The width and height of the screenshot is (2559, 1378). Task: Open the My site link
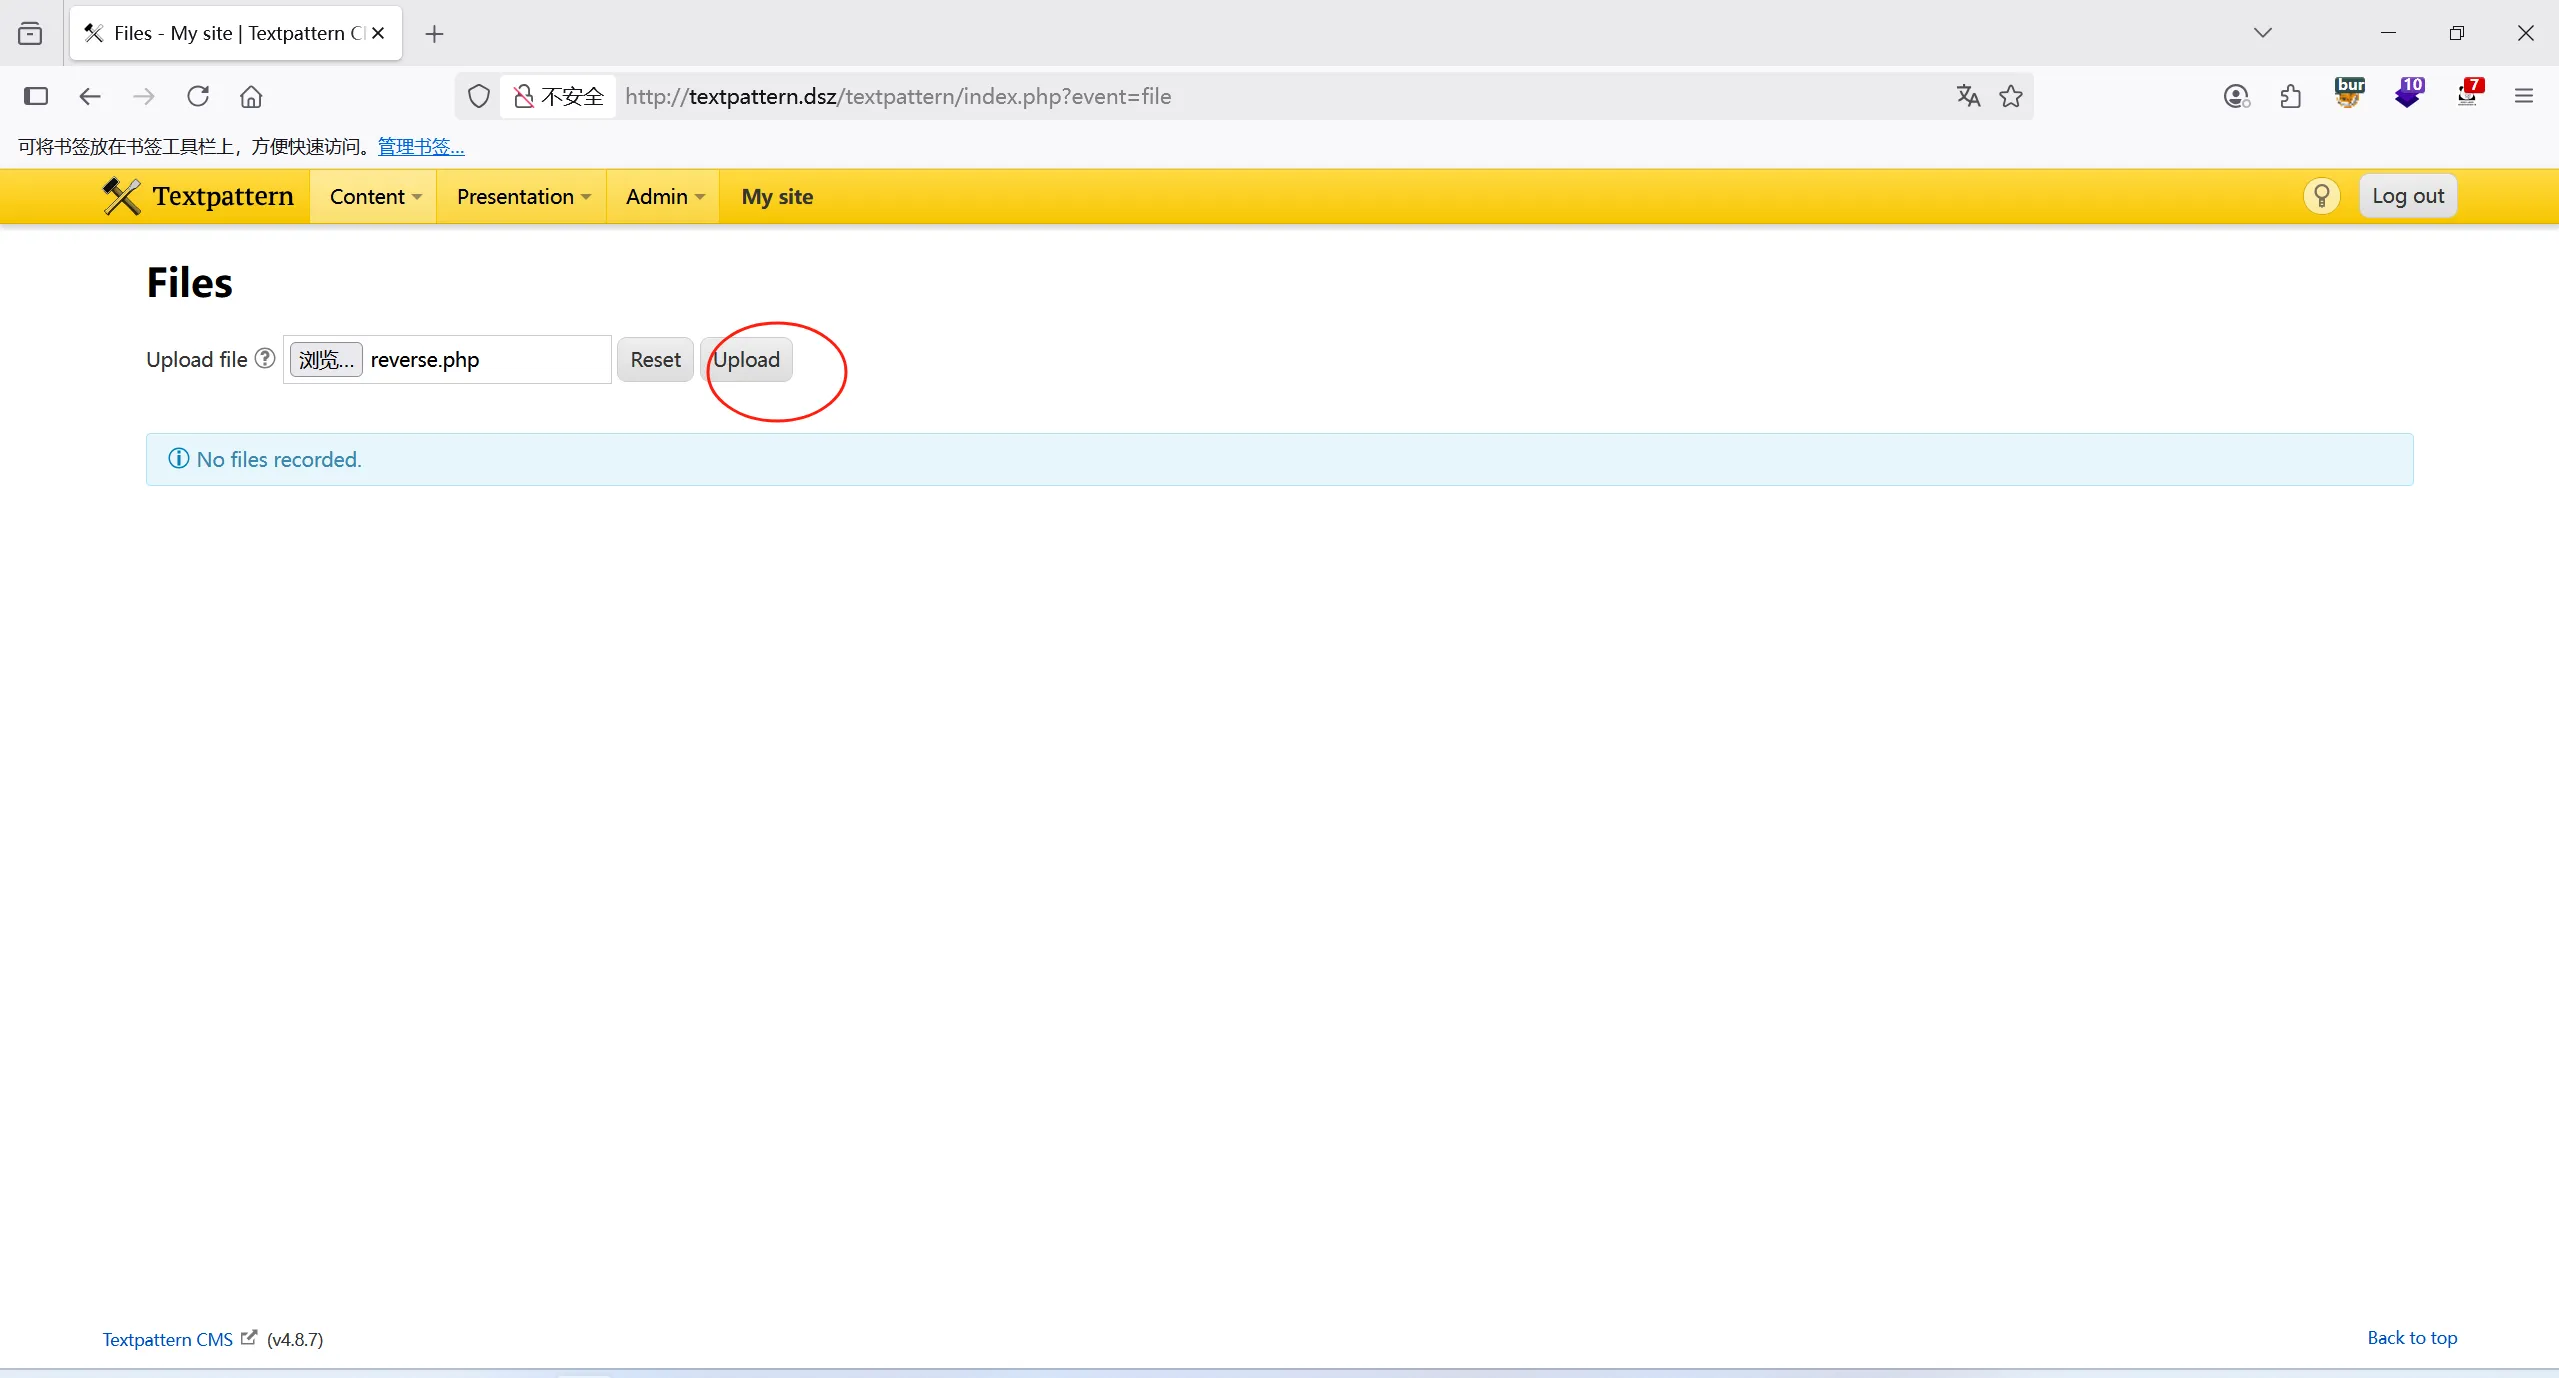click(x=777, y=197)
